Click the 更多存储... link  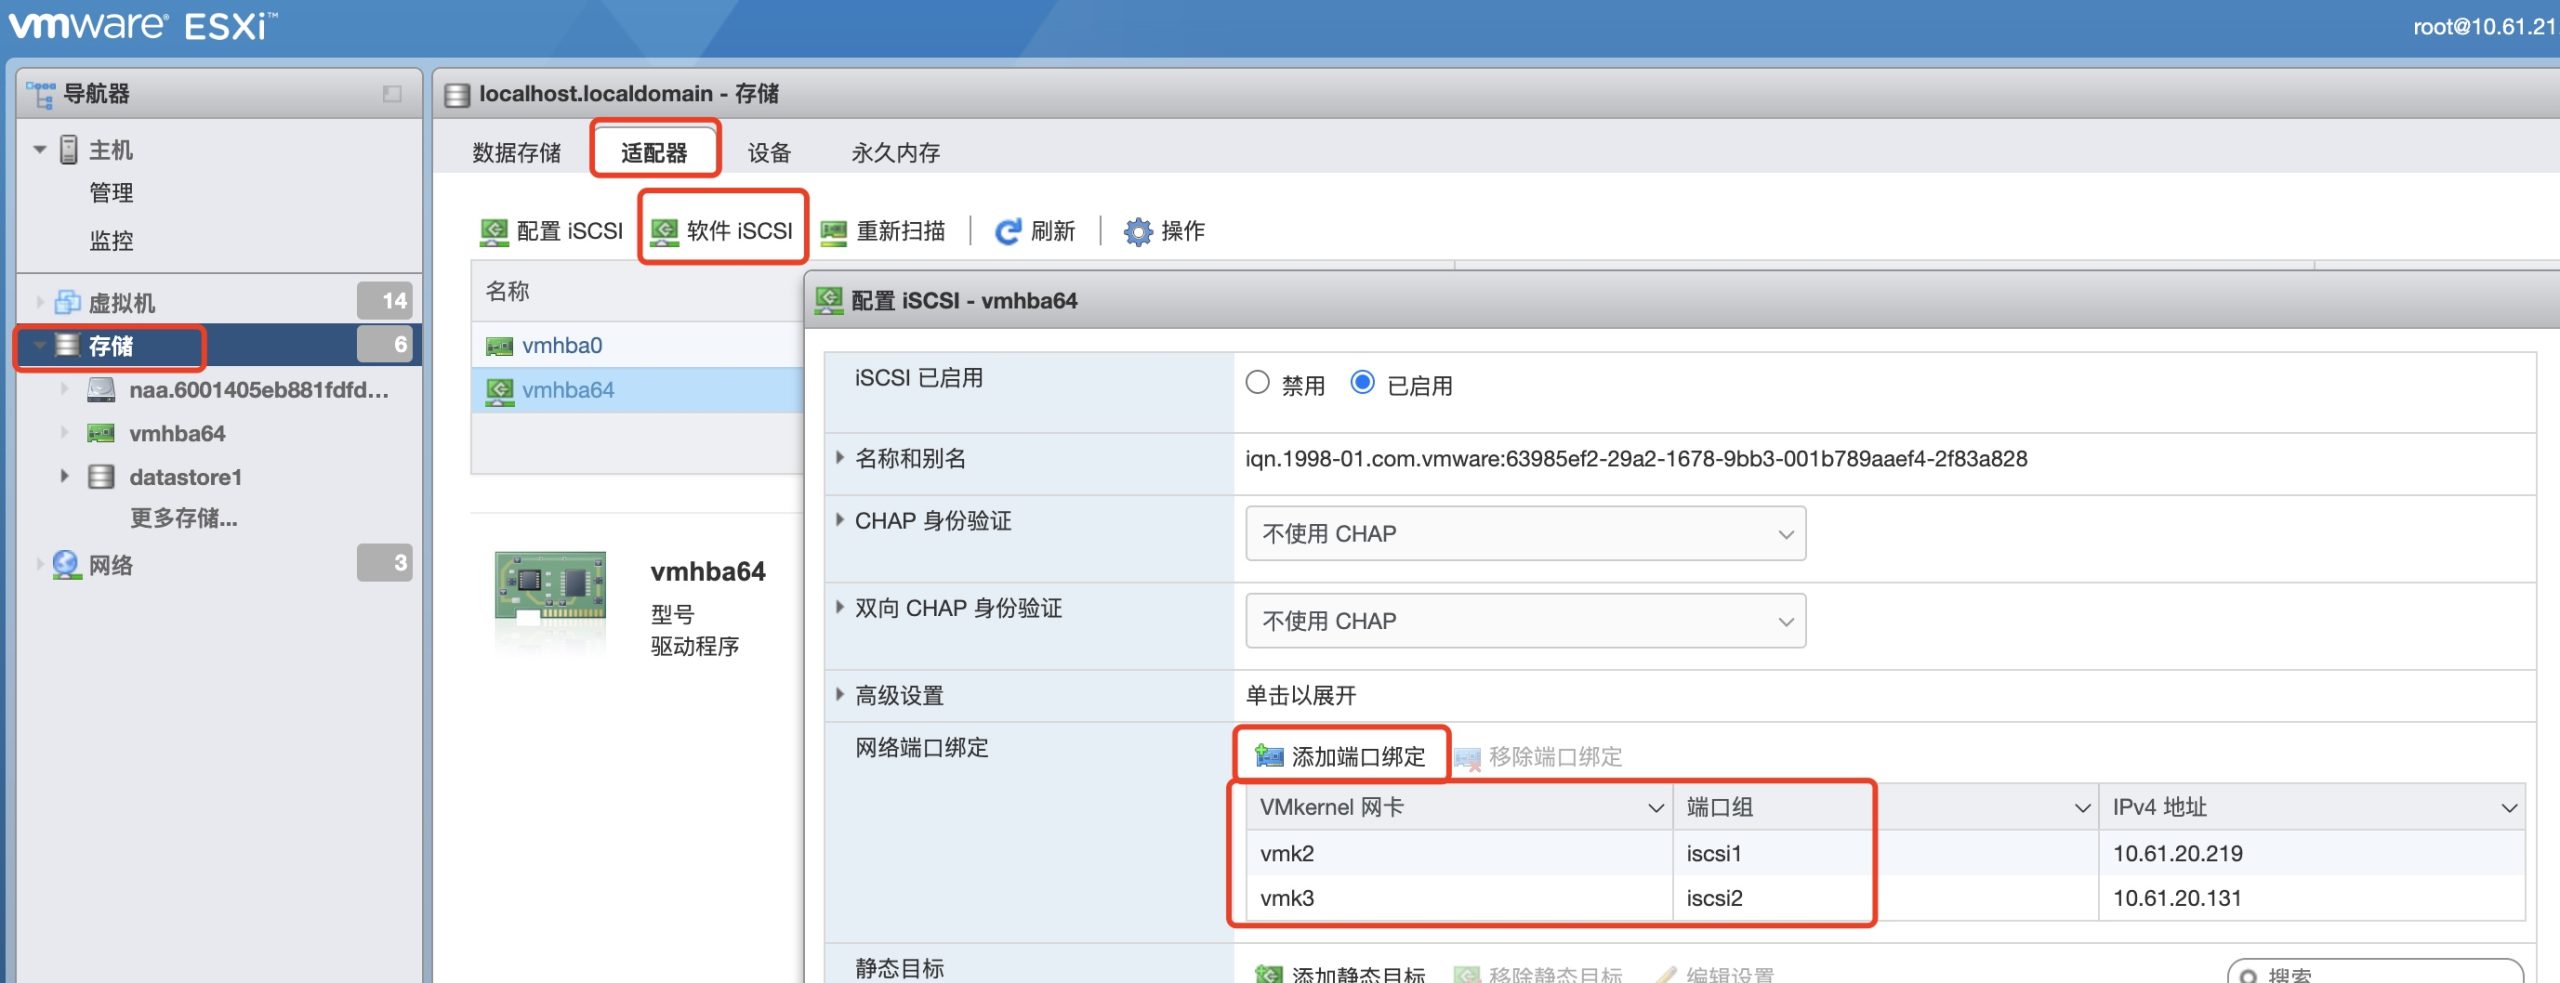point(184,518)
